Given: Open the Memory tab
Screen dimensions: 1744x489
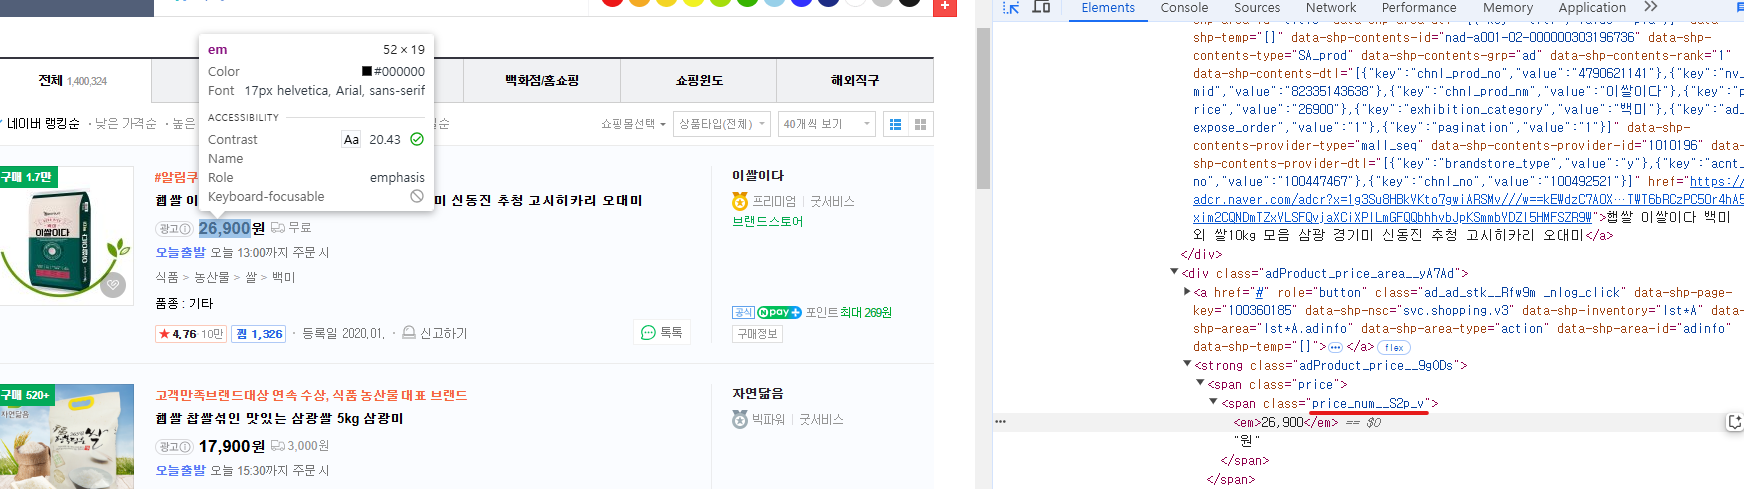Looking at the screenshot, I should 1508,8.
